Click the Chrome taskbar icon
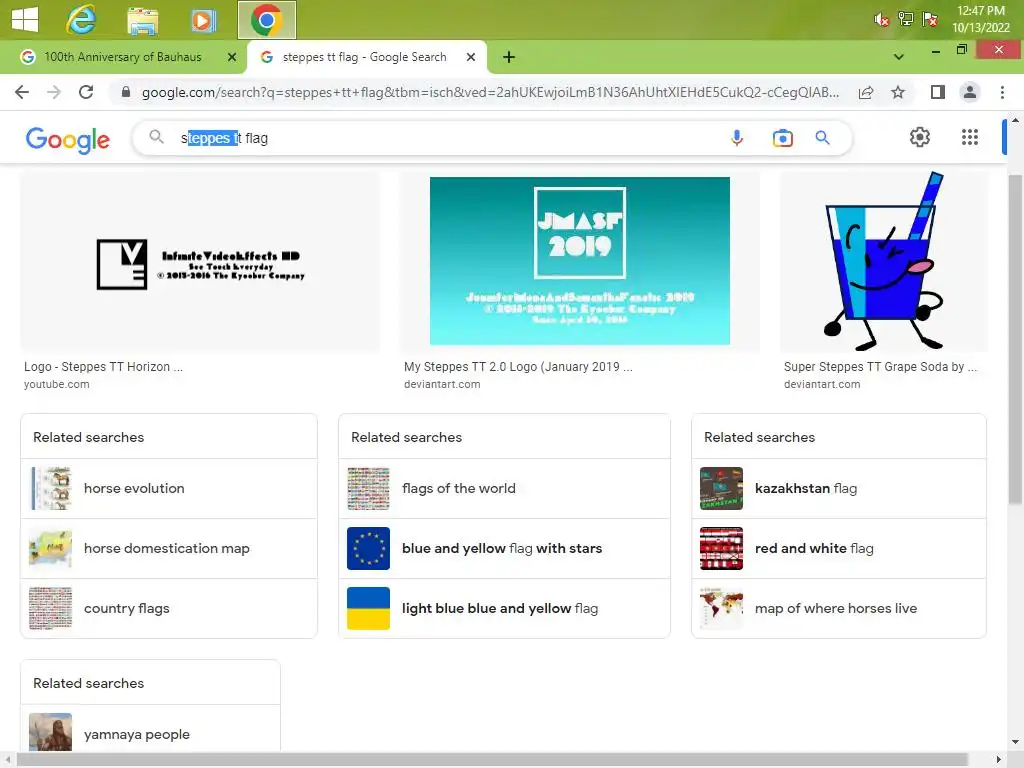1024x768 pixels. (x=266, y=20)
